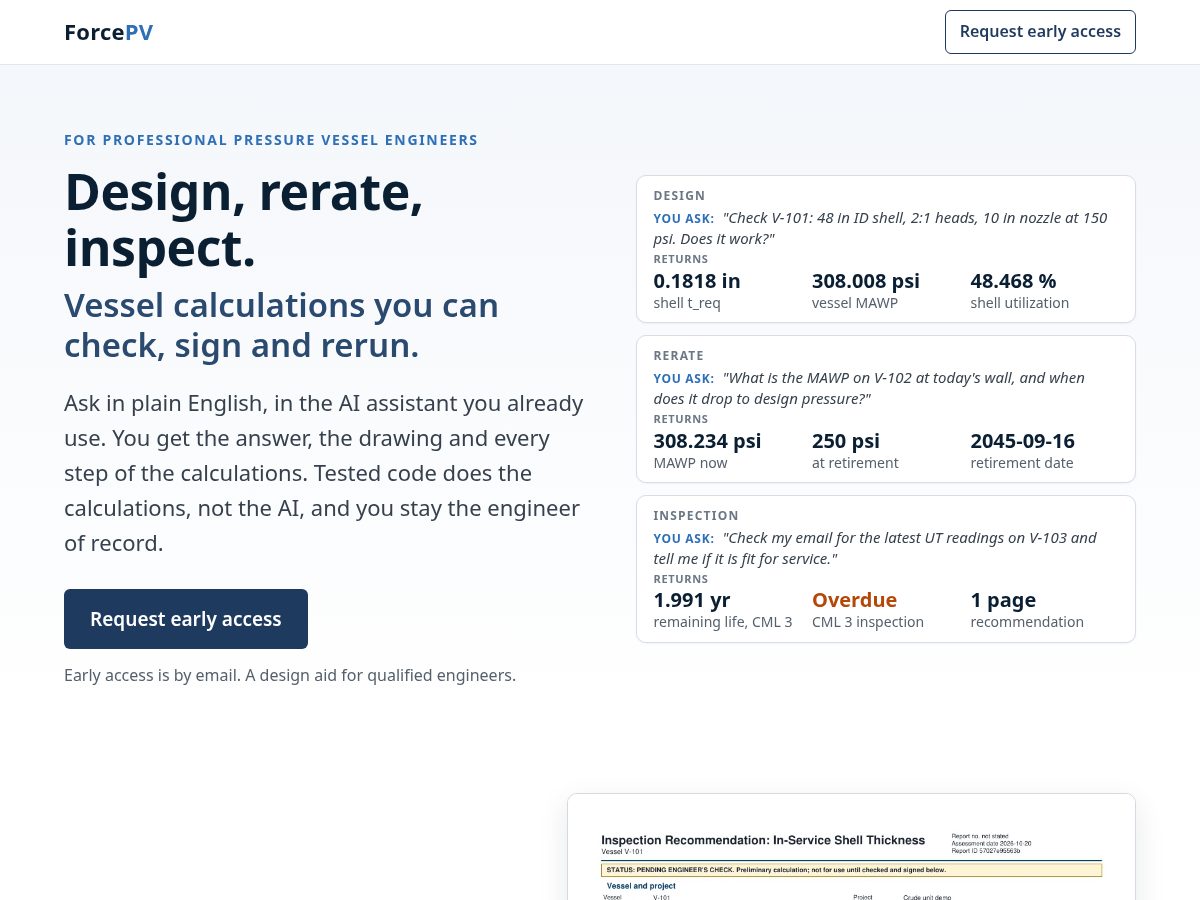1200x900 pixels.
Task: Click the "CML 3 inspection" label
Action: (868, 622)
